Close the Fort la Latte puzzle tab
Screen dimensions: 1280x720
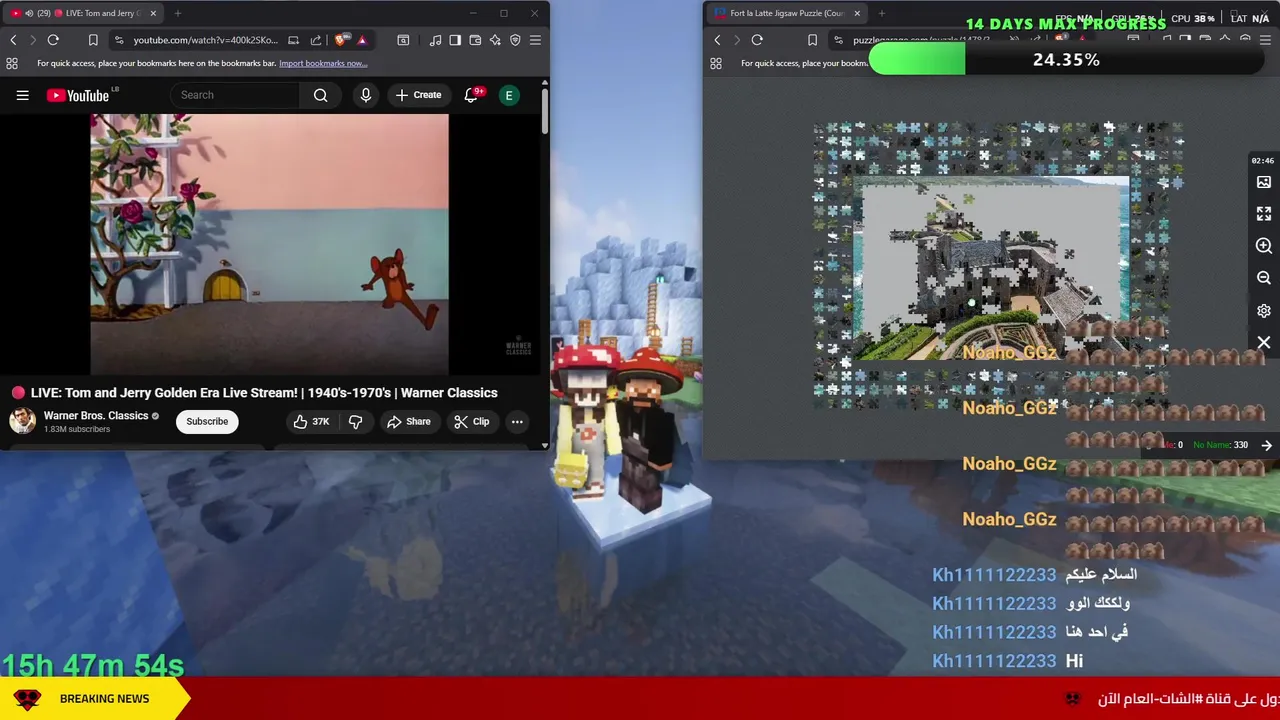[x=857, y=13]
